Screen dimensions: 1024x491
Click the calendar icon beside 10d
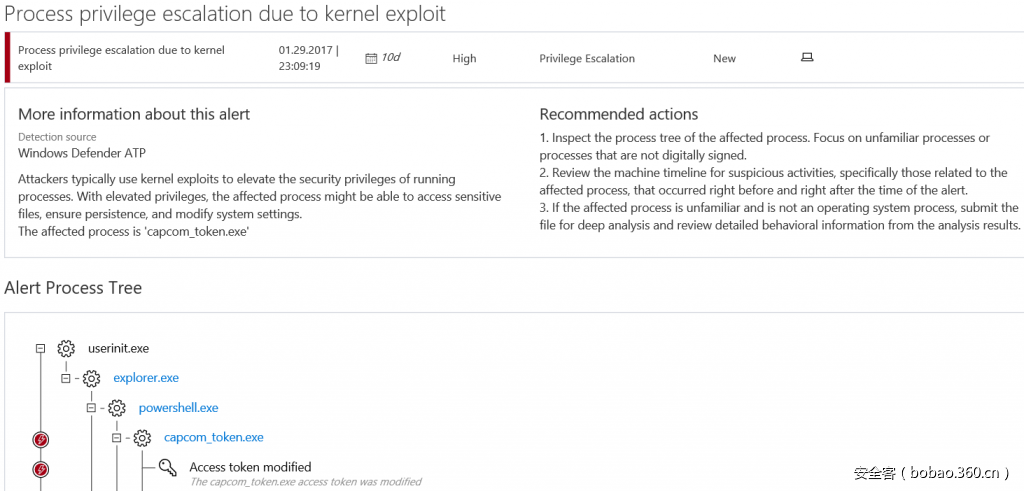coord(371,58)
